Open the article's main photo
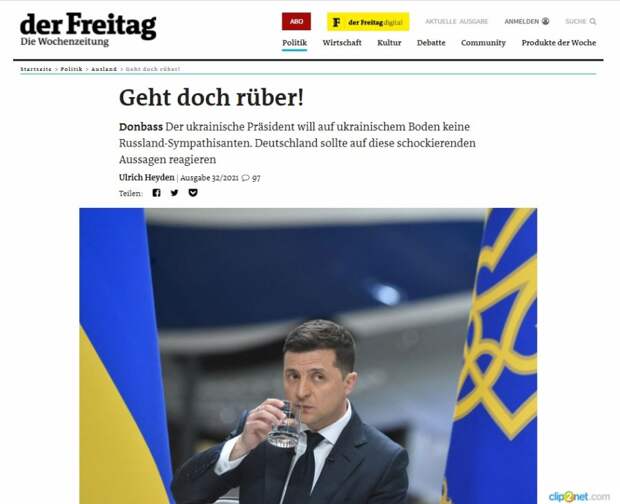 click(308, 356)
